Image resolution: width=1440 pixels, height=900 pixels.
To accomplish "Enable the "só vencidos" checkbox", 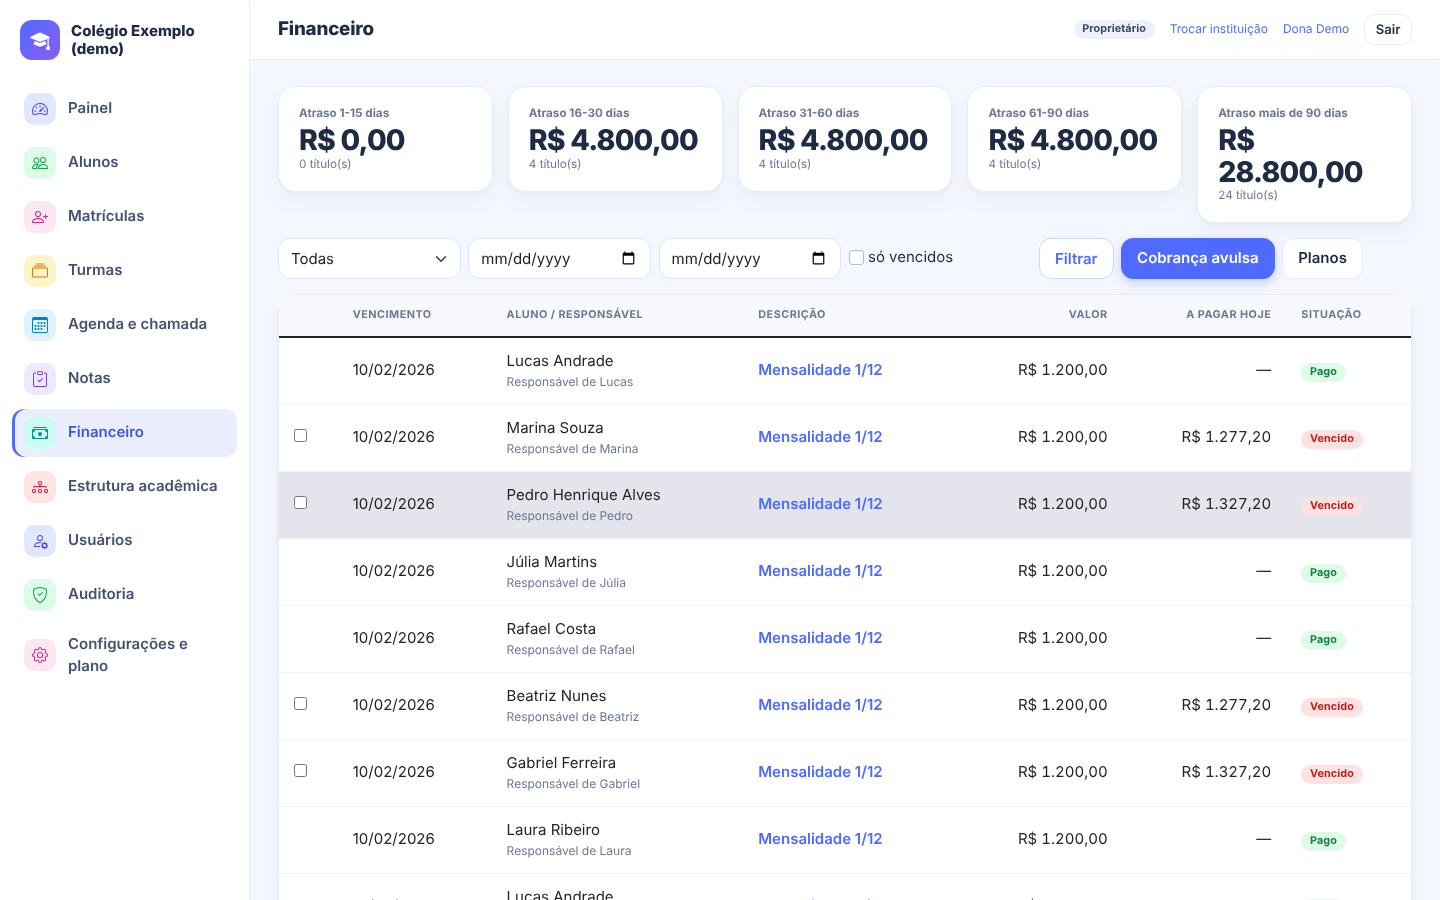I will [x=856, y=257].
